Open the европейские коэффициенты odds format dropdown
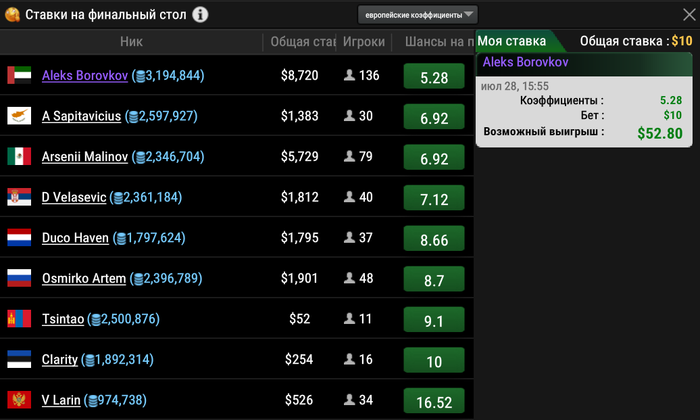700x420 pixels. pos(417,15)
